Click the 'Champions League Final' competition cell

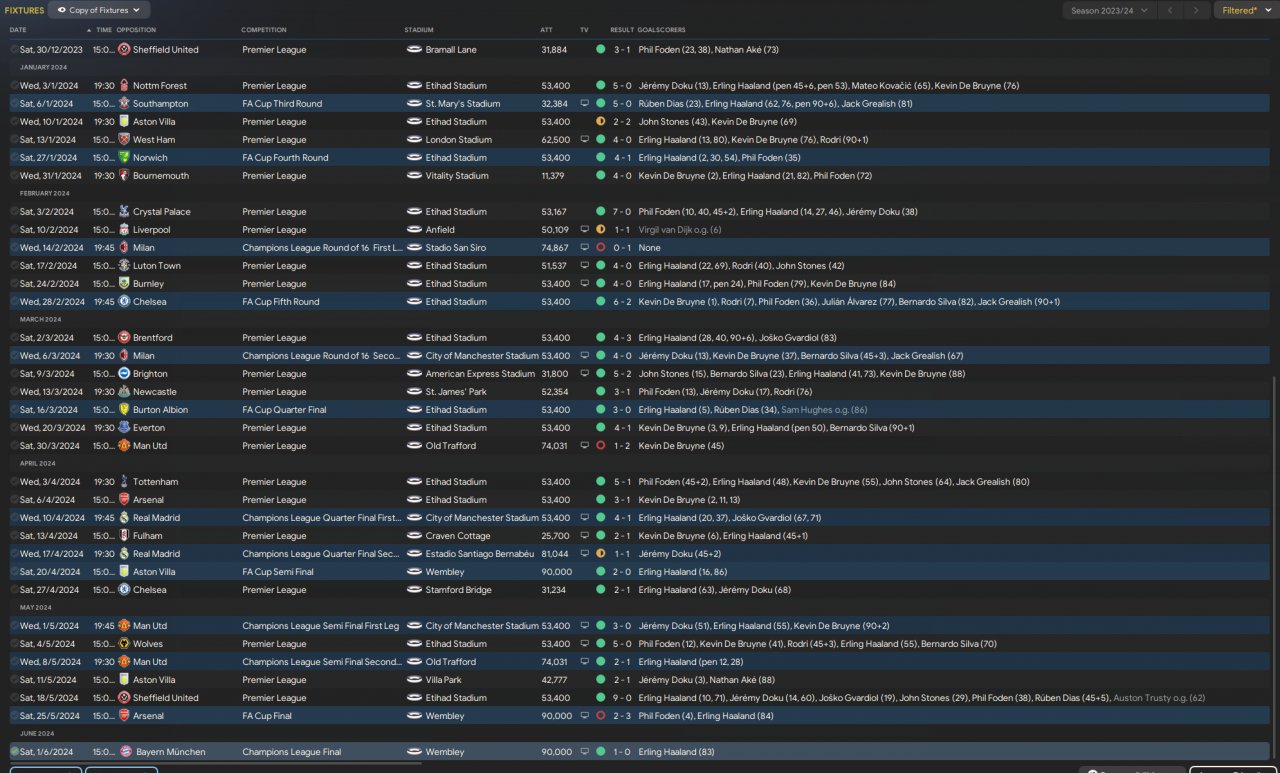point(291,752)
